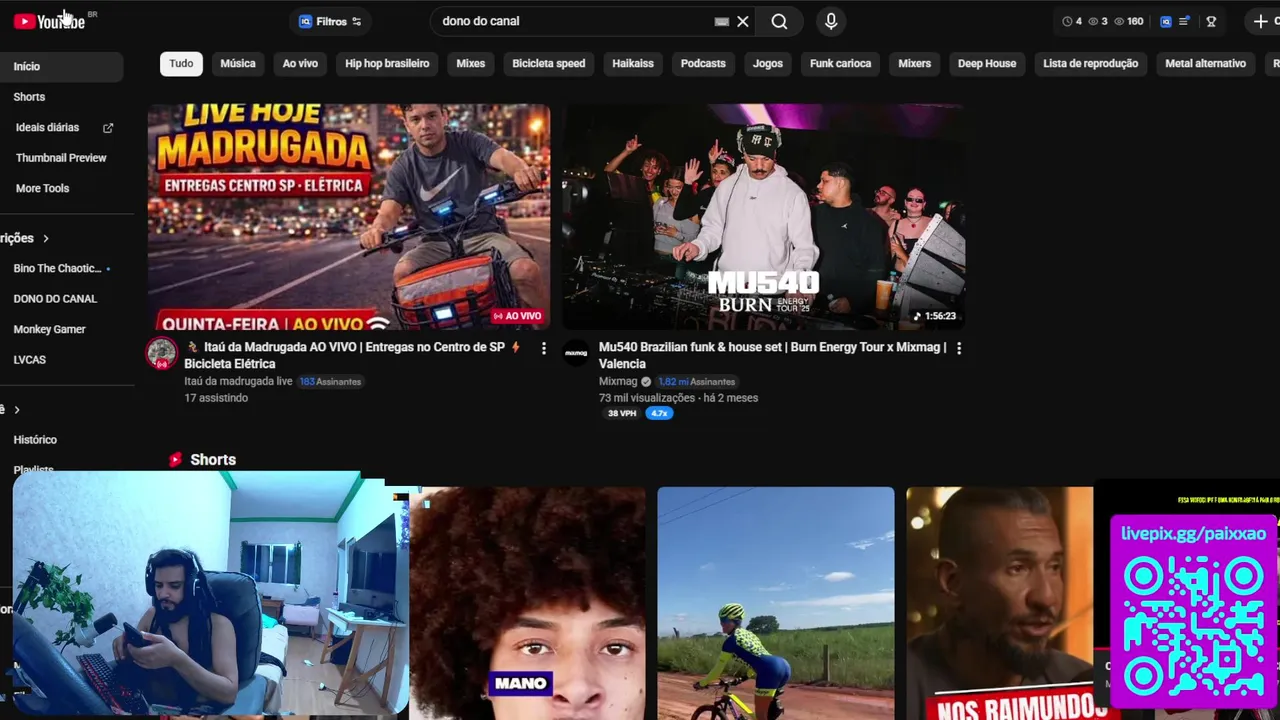Select the Música filter chip
1280x720 pixels.
[x=238, y=63]
